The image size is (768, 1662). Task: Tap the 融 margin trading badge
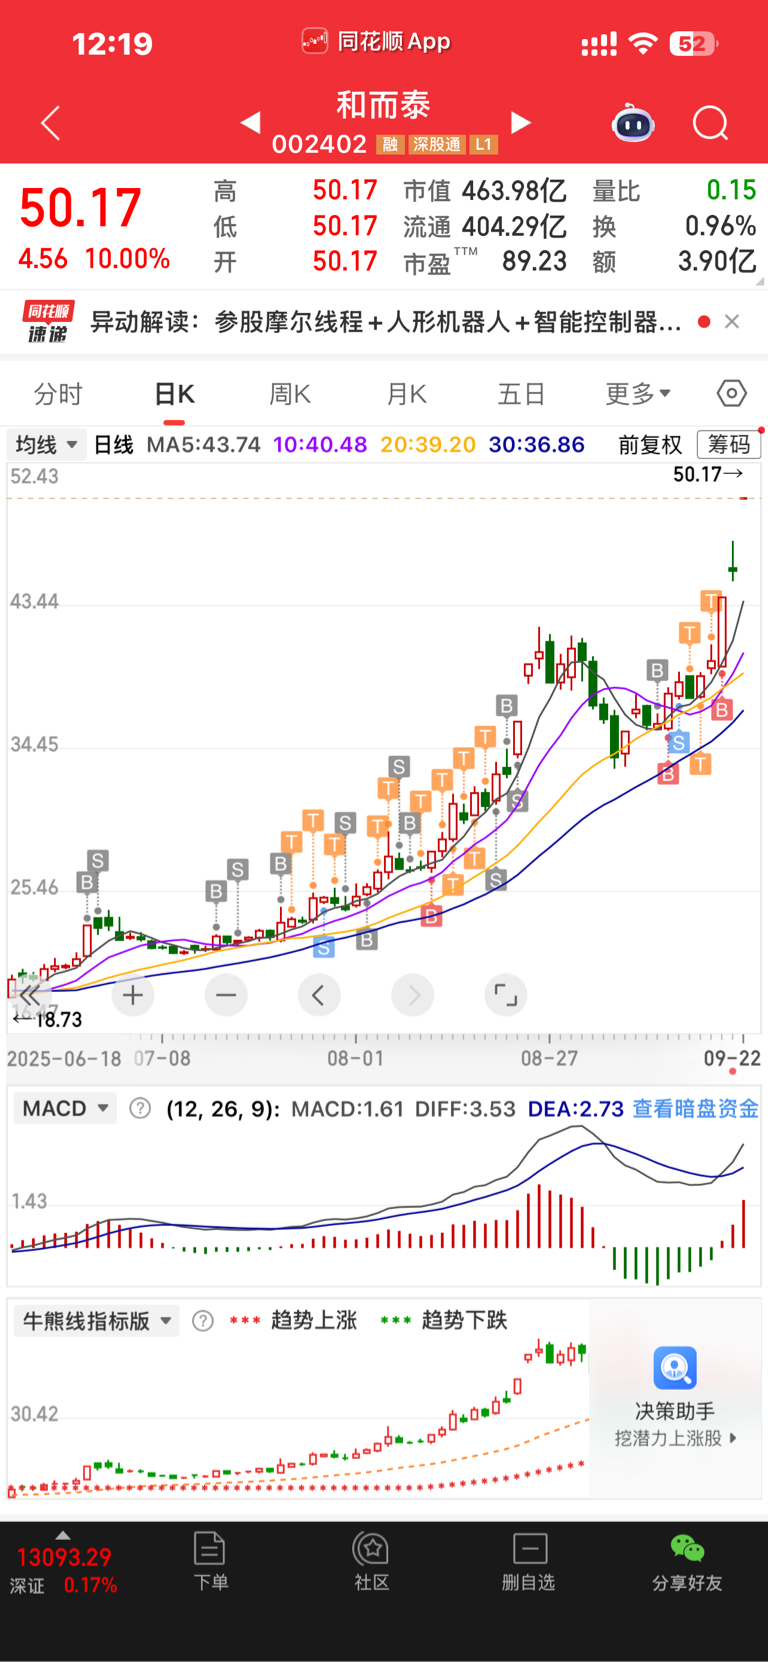click(390, 145)
